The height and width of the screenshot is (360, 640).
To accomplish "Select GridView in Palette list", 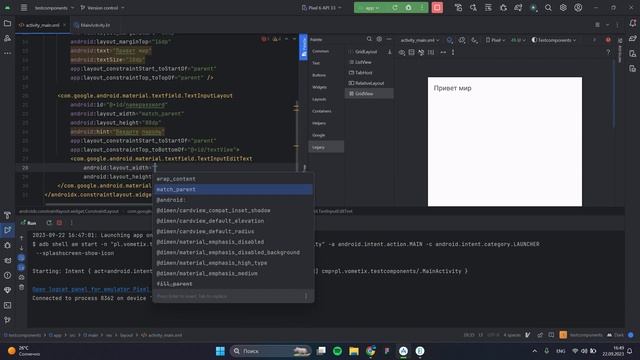I will [x=370, y=93].
